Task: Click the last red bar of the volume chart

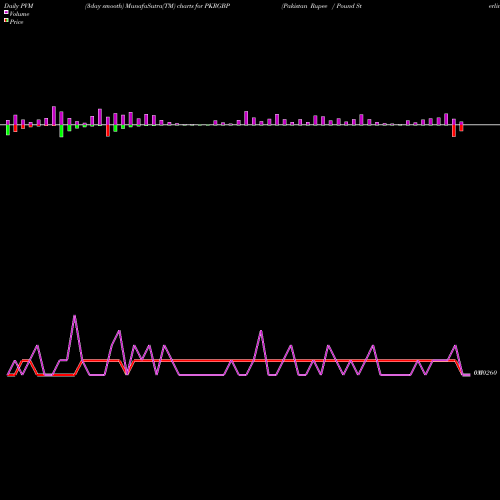Action: pyautogui.click(x=461, y=128)
